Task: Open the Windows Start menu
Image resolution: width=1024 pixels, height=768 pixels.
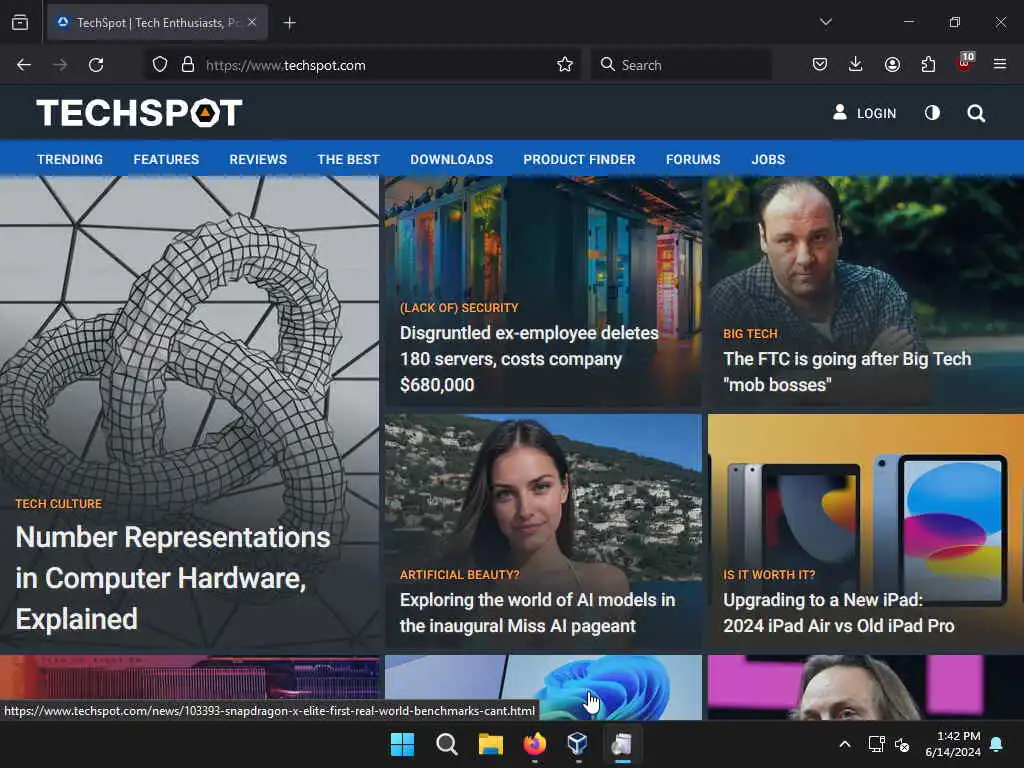Action: tap(402, 744)
